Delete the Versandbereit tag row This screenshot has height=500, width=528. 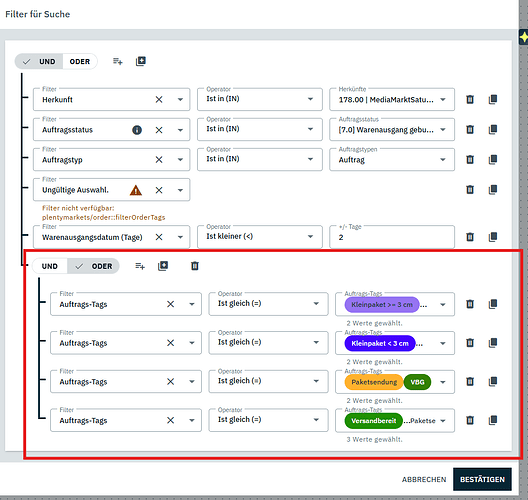click(470, 420)
